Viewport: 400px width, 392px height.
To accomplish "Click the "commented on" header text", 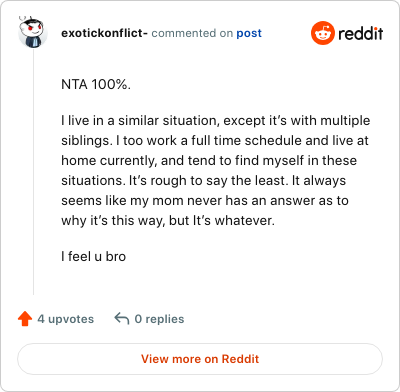I will (x=192, y=33).
